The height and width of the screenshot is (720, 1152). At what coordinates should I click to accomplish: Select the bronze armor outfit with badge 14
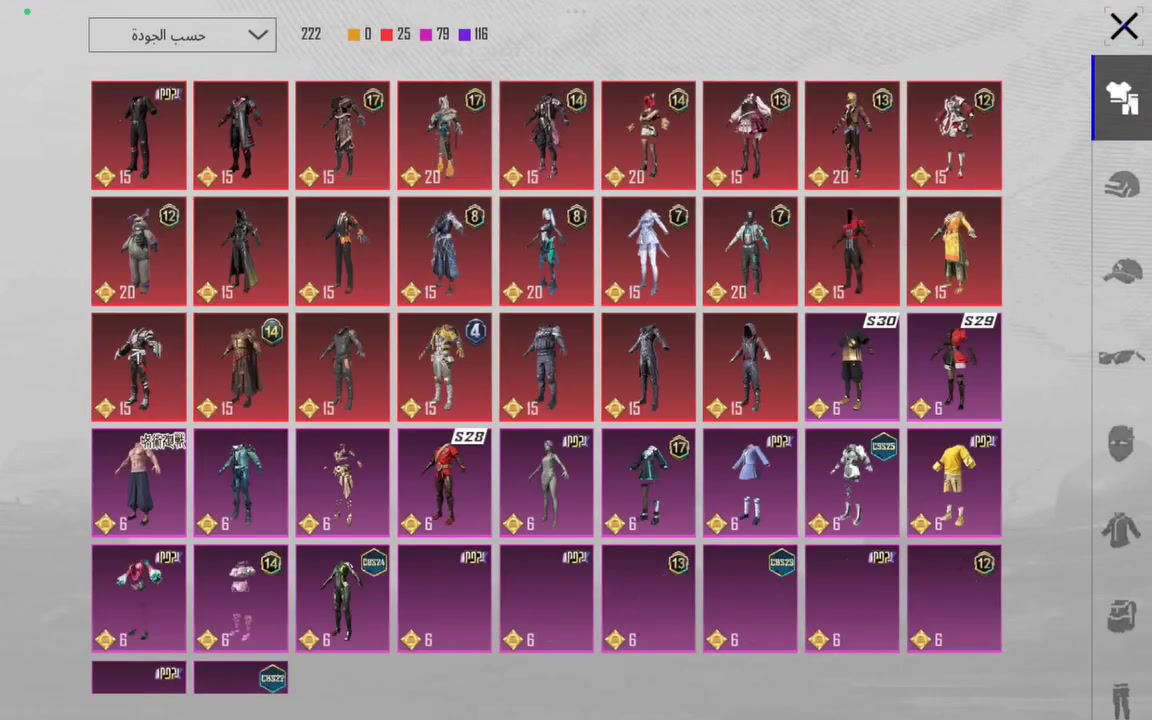point(241,367)
